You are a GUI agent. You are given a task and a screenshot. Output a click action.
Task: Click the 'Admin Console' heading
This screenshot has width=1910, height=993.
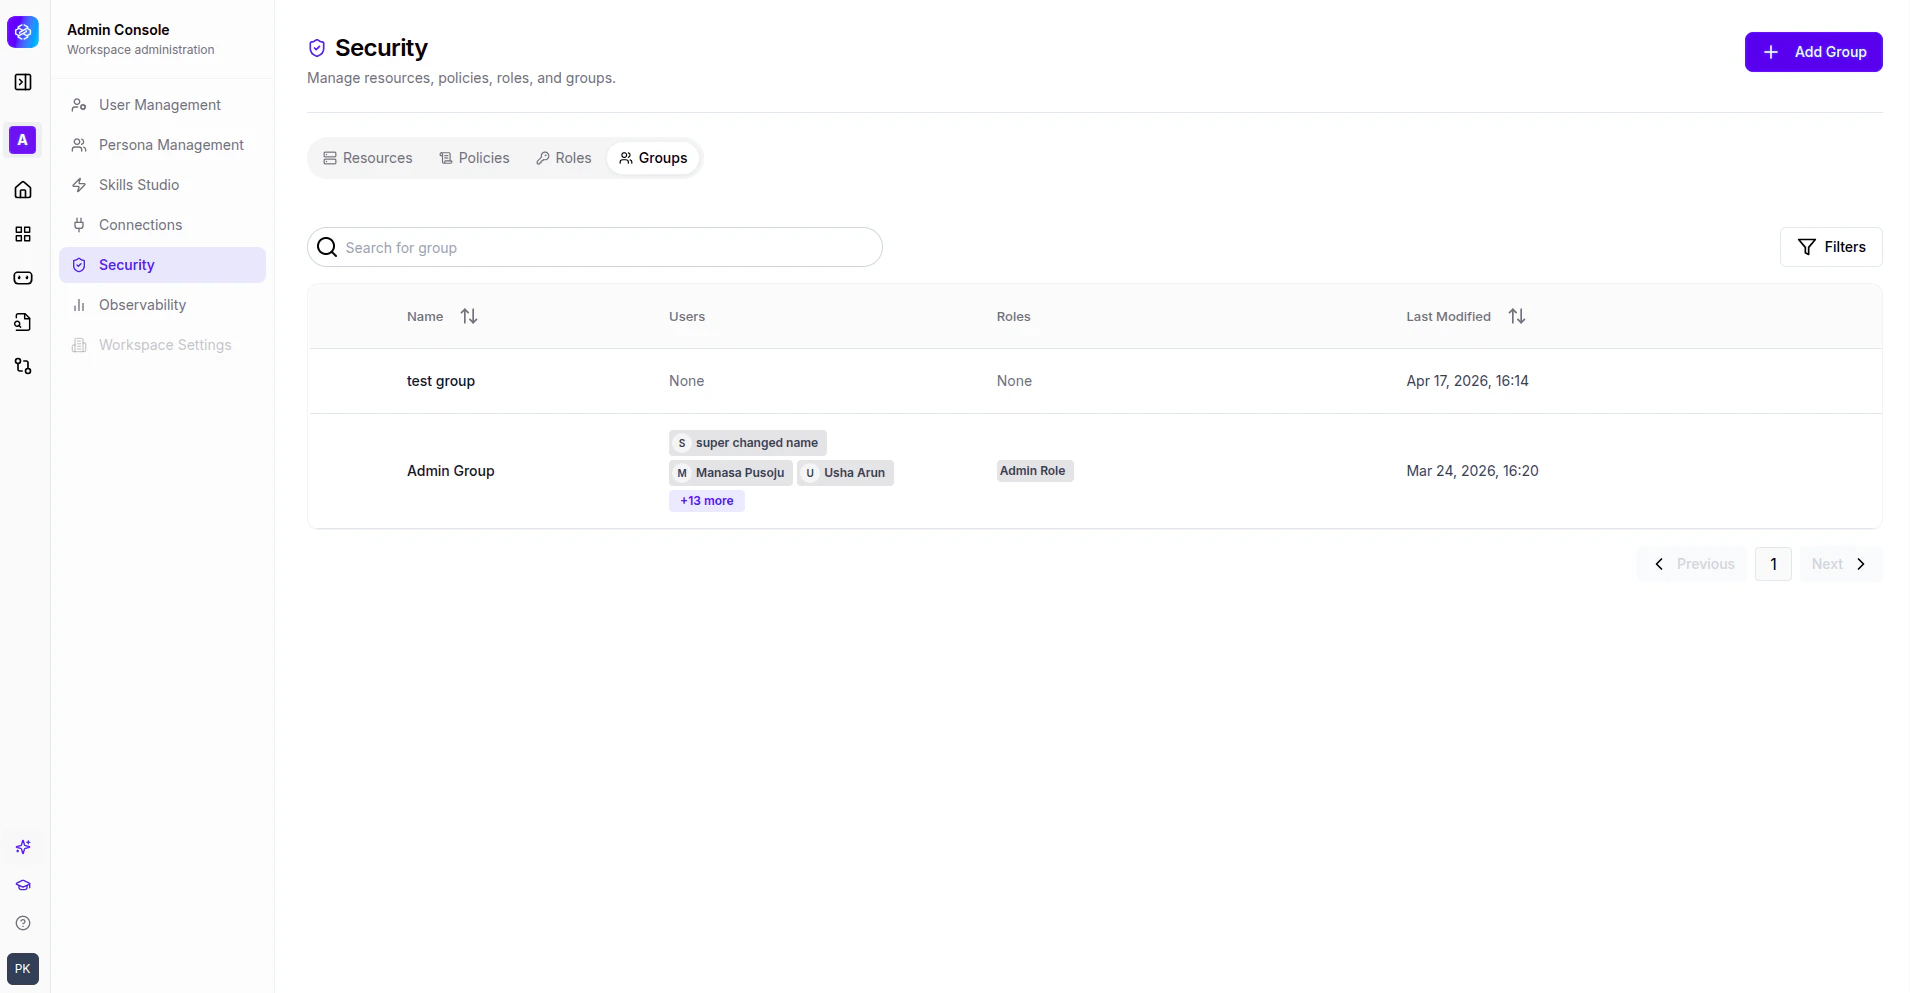(x=118, y=30)
